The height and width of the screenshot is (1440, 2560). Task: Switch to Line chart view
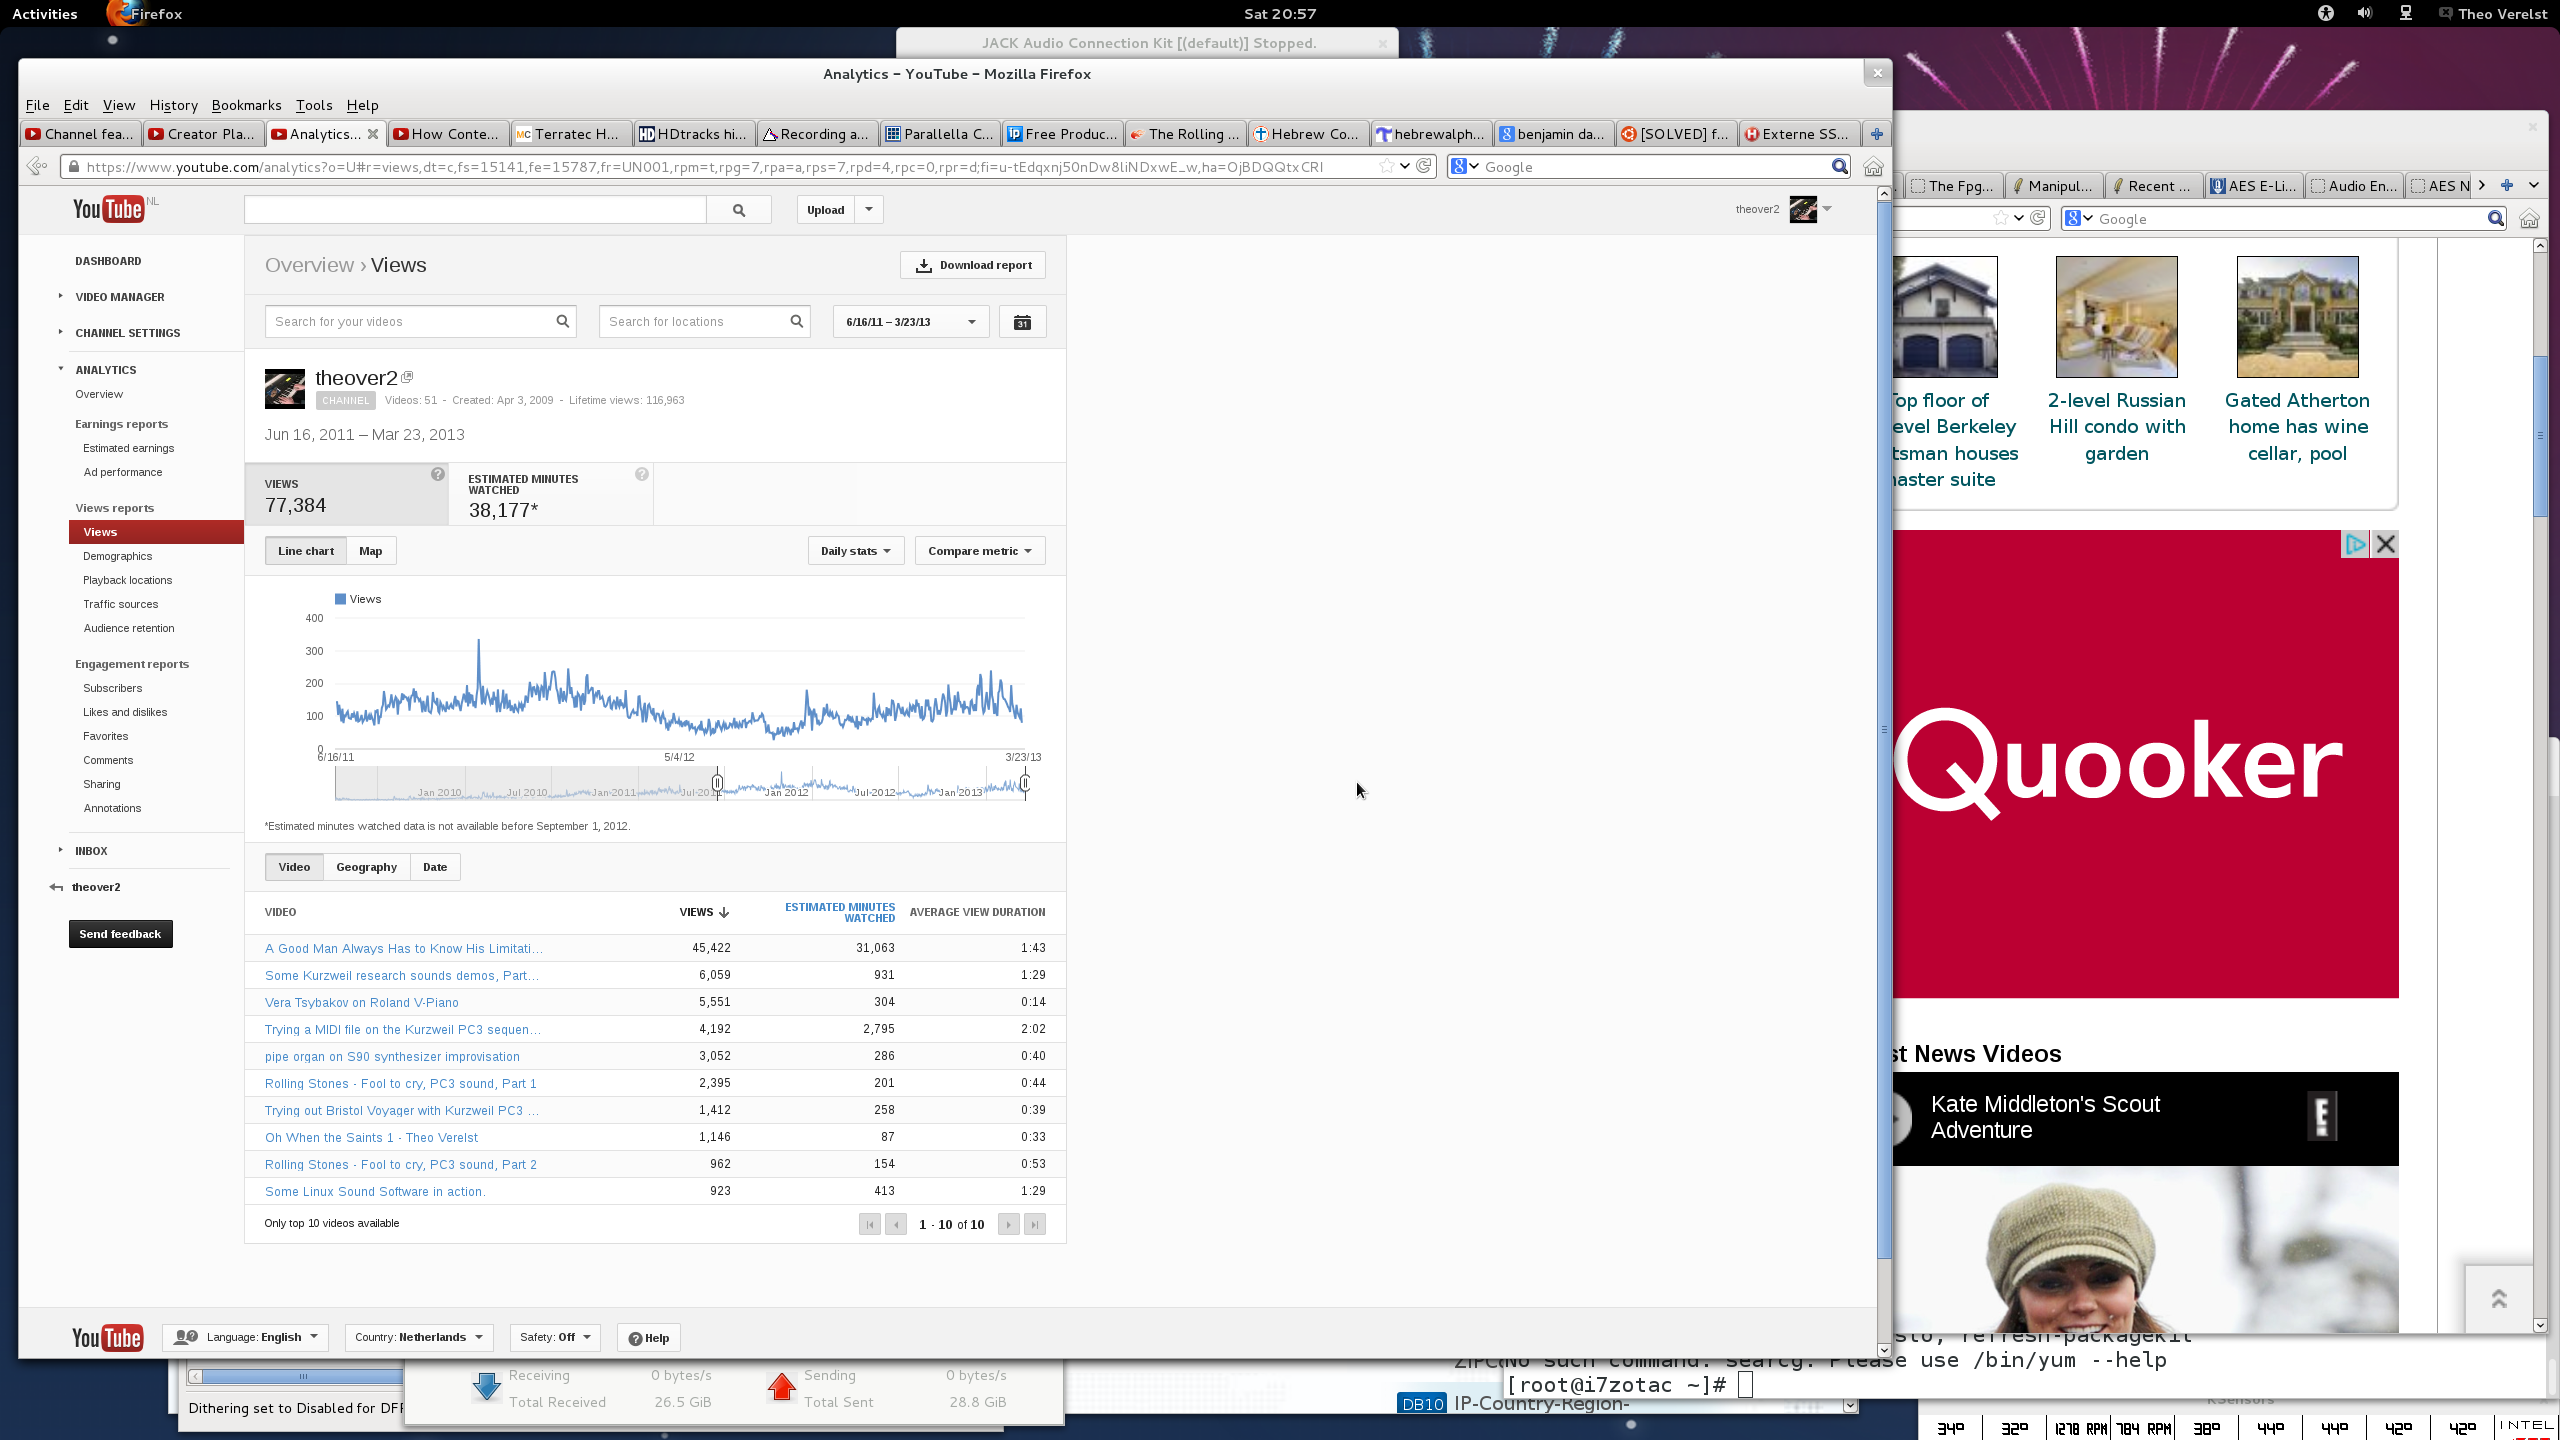click(306, 551)
